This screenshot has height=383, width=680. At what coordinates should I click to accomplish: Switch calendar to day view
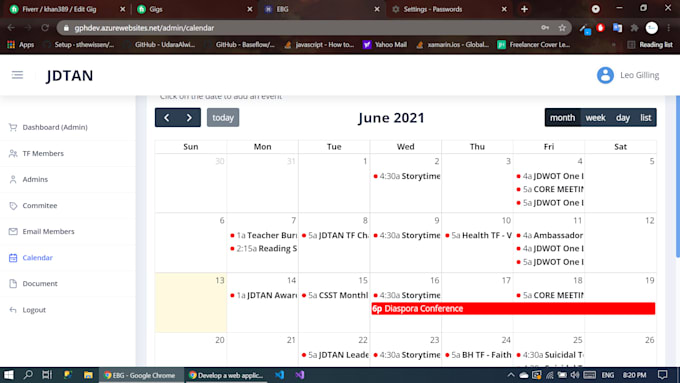tap(623, 118)
